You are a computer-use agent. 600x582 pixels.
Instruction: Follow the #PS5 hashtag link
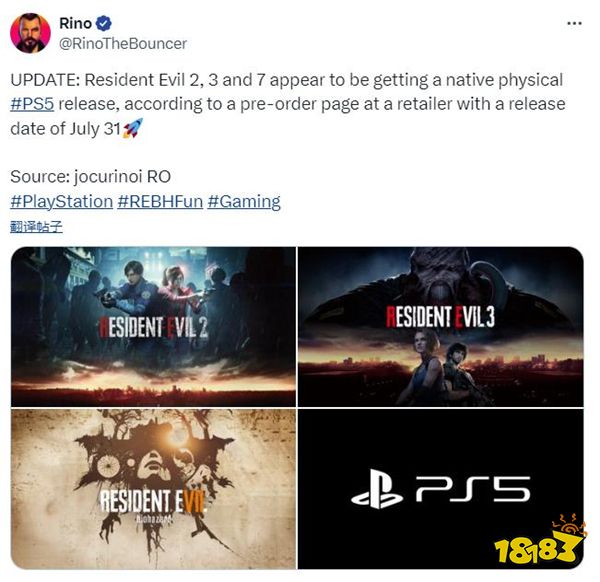(x=32, y=104)
